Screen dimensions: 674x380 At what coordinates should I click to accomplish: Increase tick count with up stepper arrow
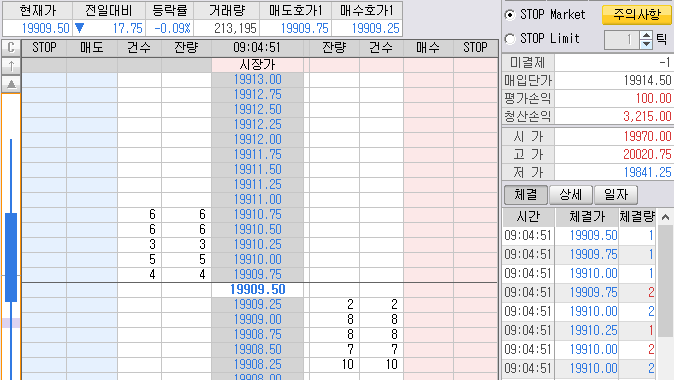(646, 35)
